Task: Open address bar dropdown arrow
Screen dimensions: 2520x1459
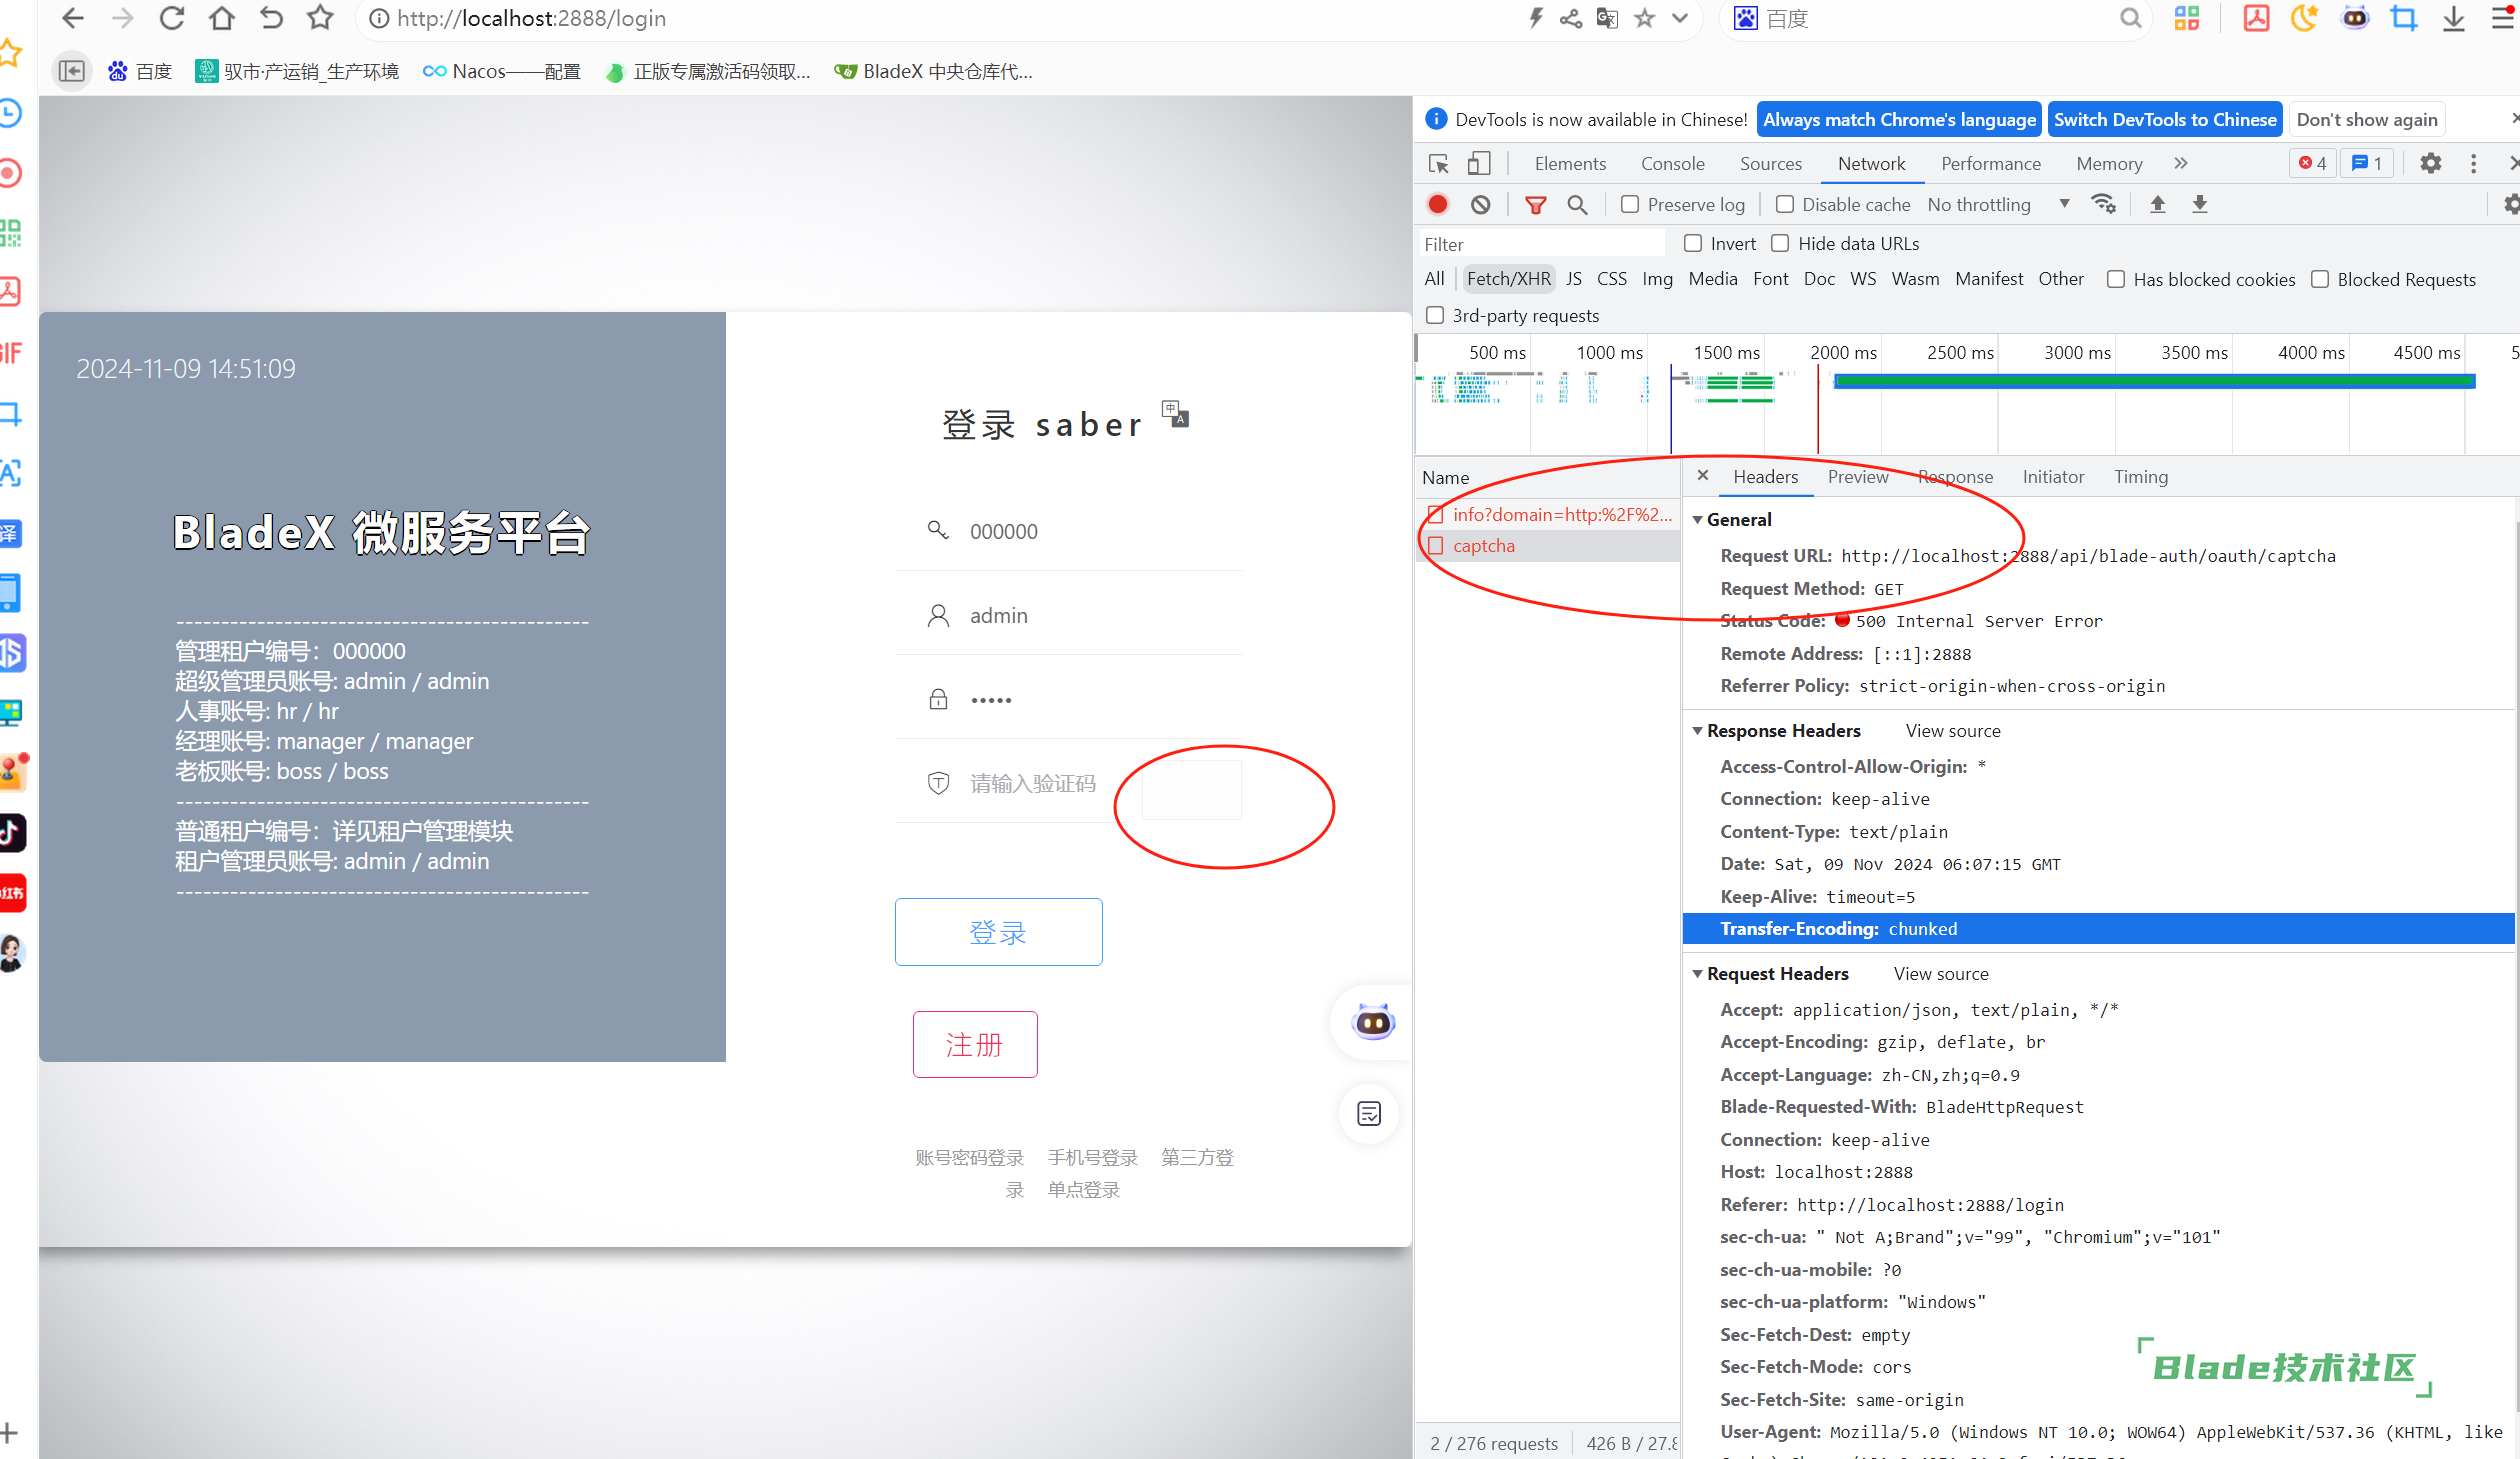Action: pyautogui.click(x=1680, y=18)
